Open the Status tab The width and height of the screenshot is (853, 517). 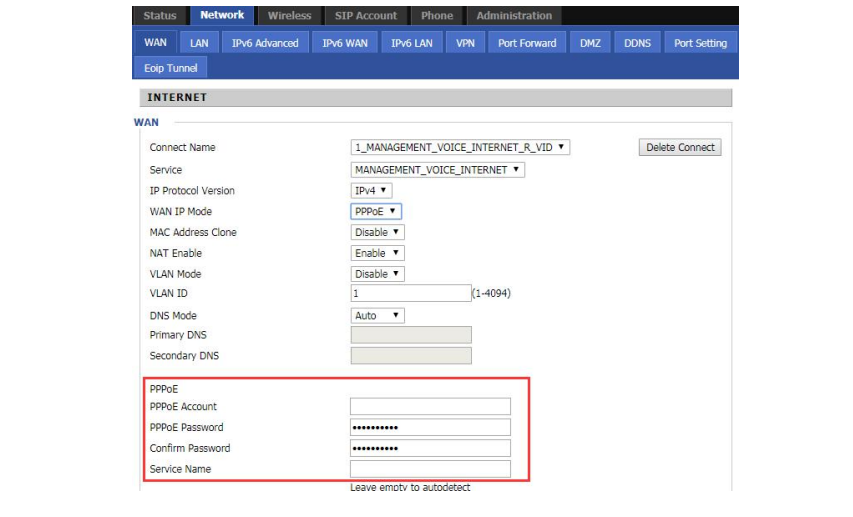(160, 16)
